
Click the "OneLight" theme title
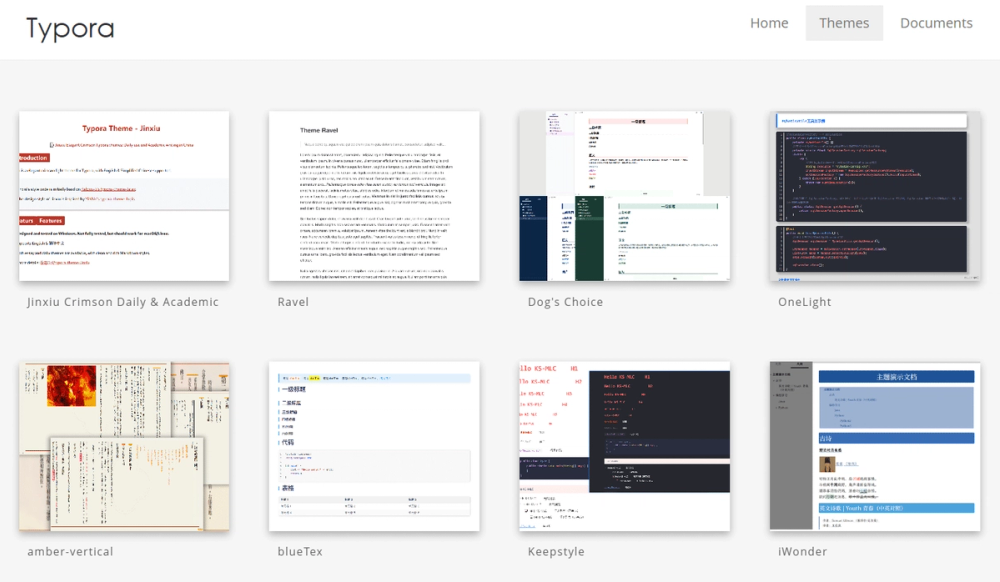pyautogui.click(x=804, y=302)
